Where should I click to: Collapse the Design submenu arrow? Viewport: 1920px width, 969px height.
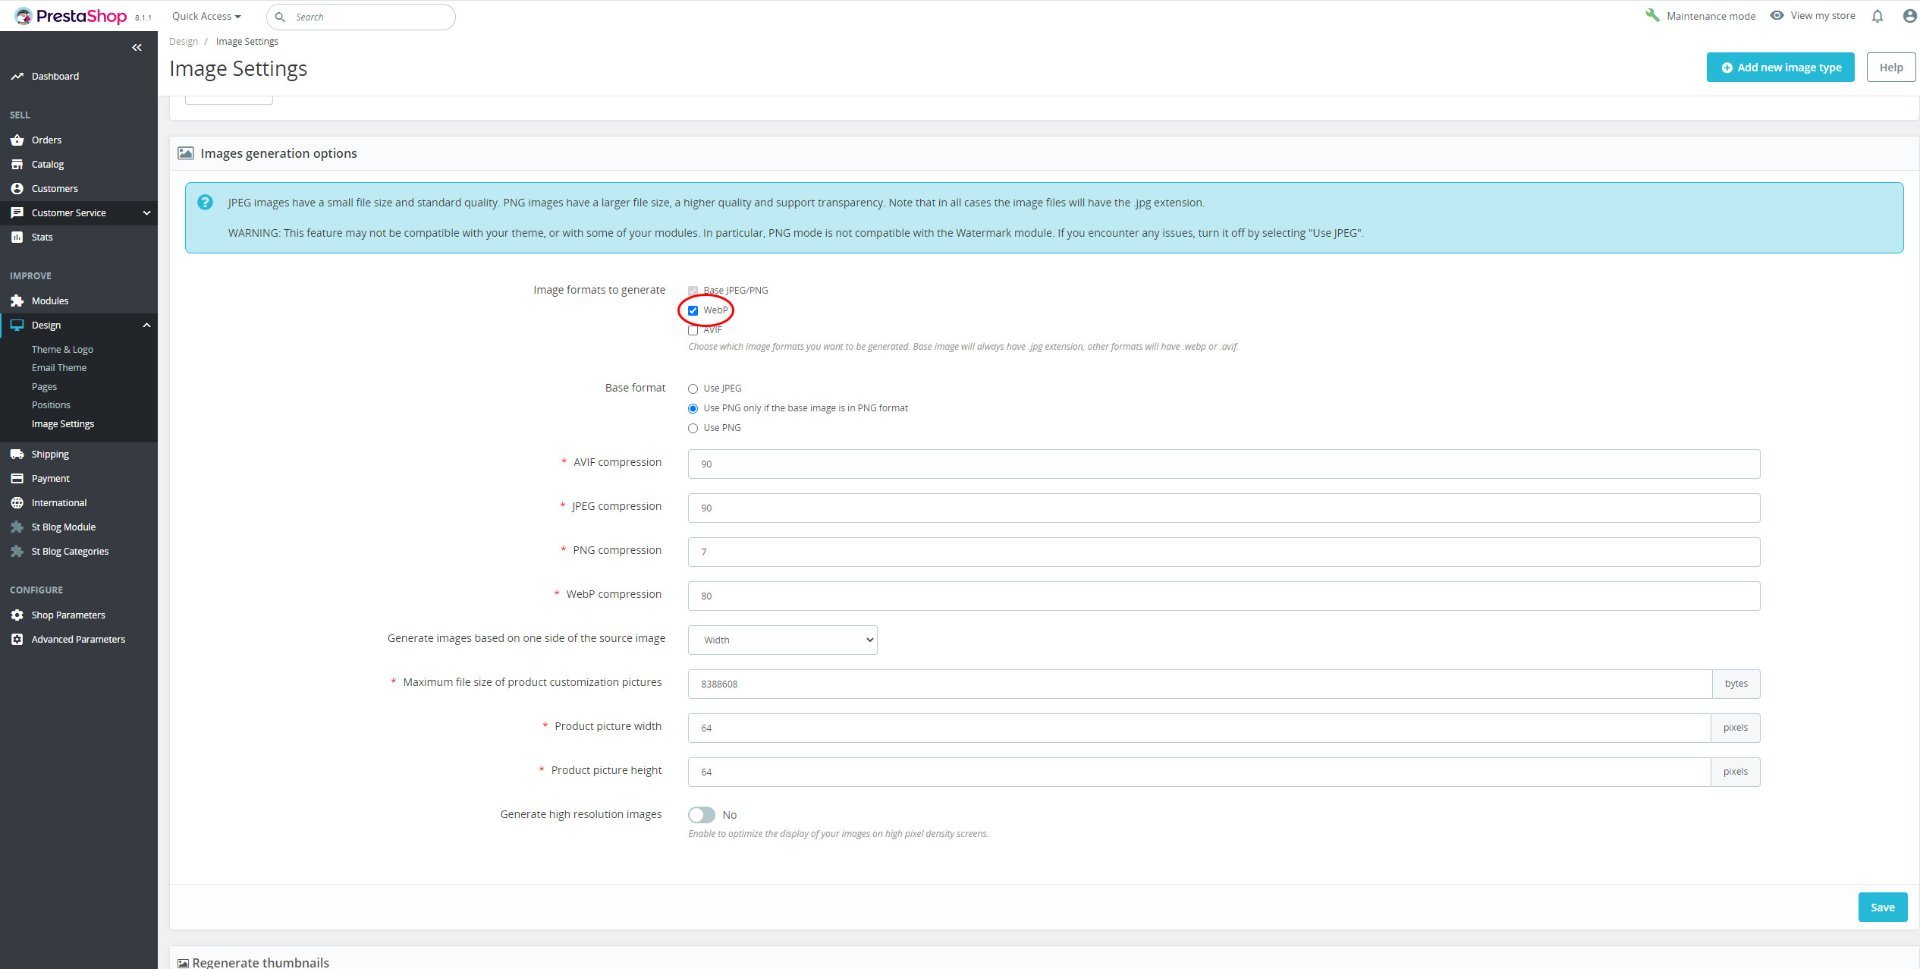[147, 325]
